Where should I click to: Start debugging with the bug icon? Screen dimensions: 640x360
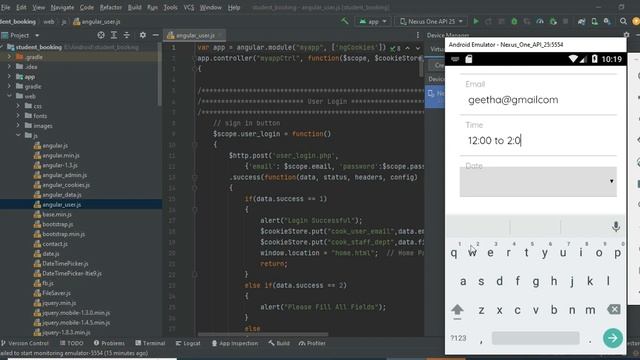(514, 21)
